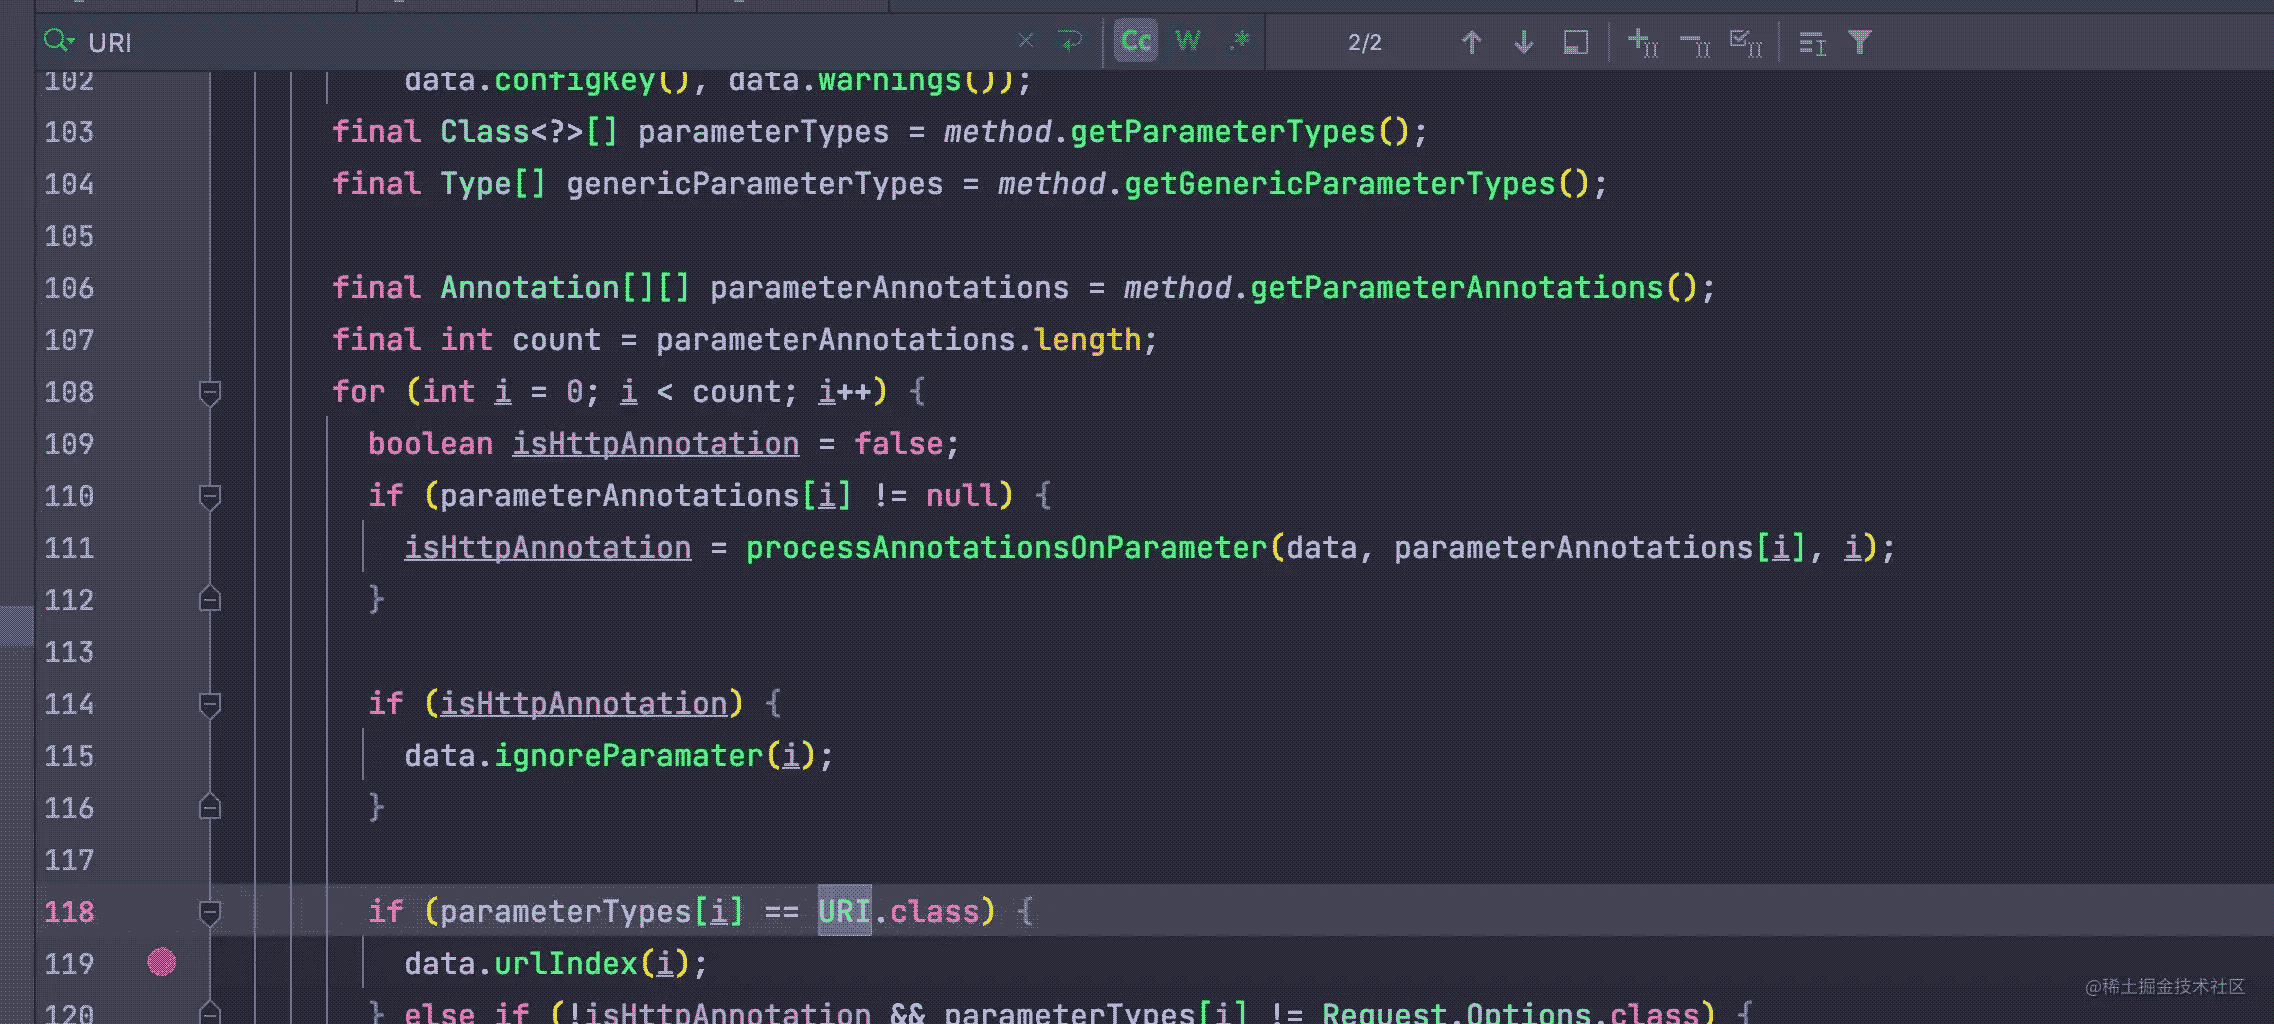Click processAnnotationsOnParameter method call
Screen dimensions: 2274x1024
[x=1007, y=548]
